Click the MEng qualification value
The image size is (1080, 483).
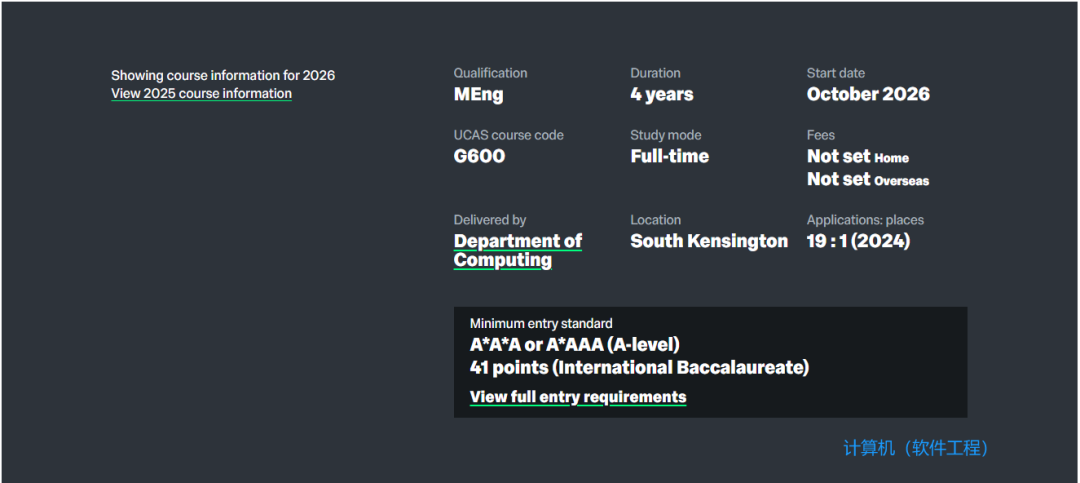coord(478,95)
